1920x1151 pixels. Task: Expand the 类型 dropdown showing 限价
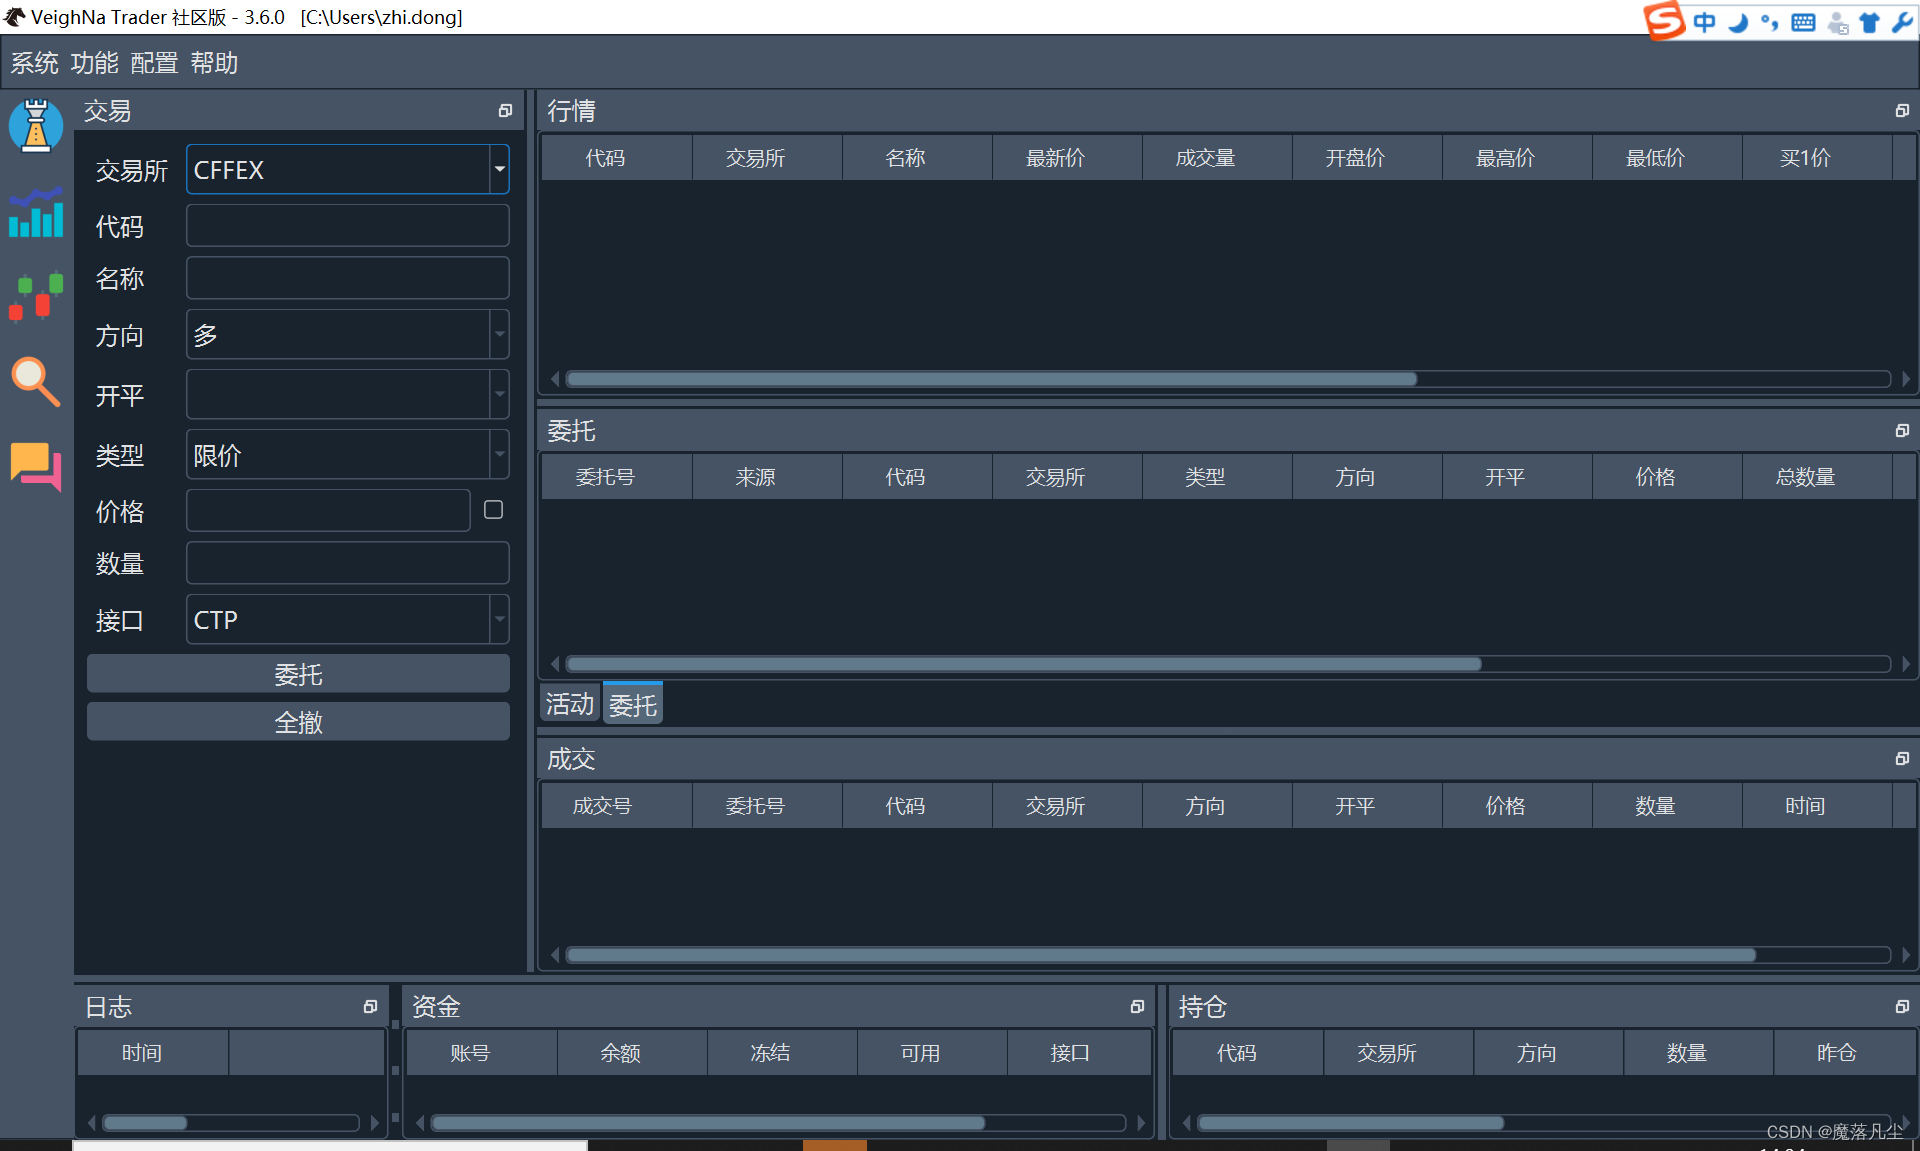(499, 455)
